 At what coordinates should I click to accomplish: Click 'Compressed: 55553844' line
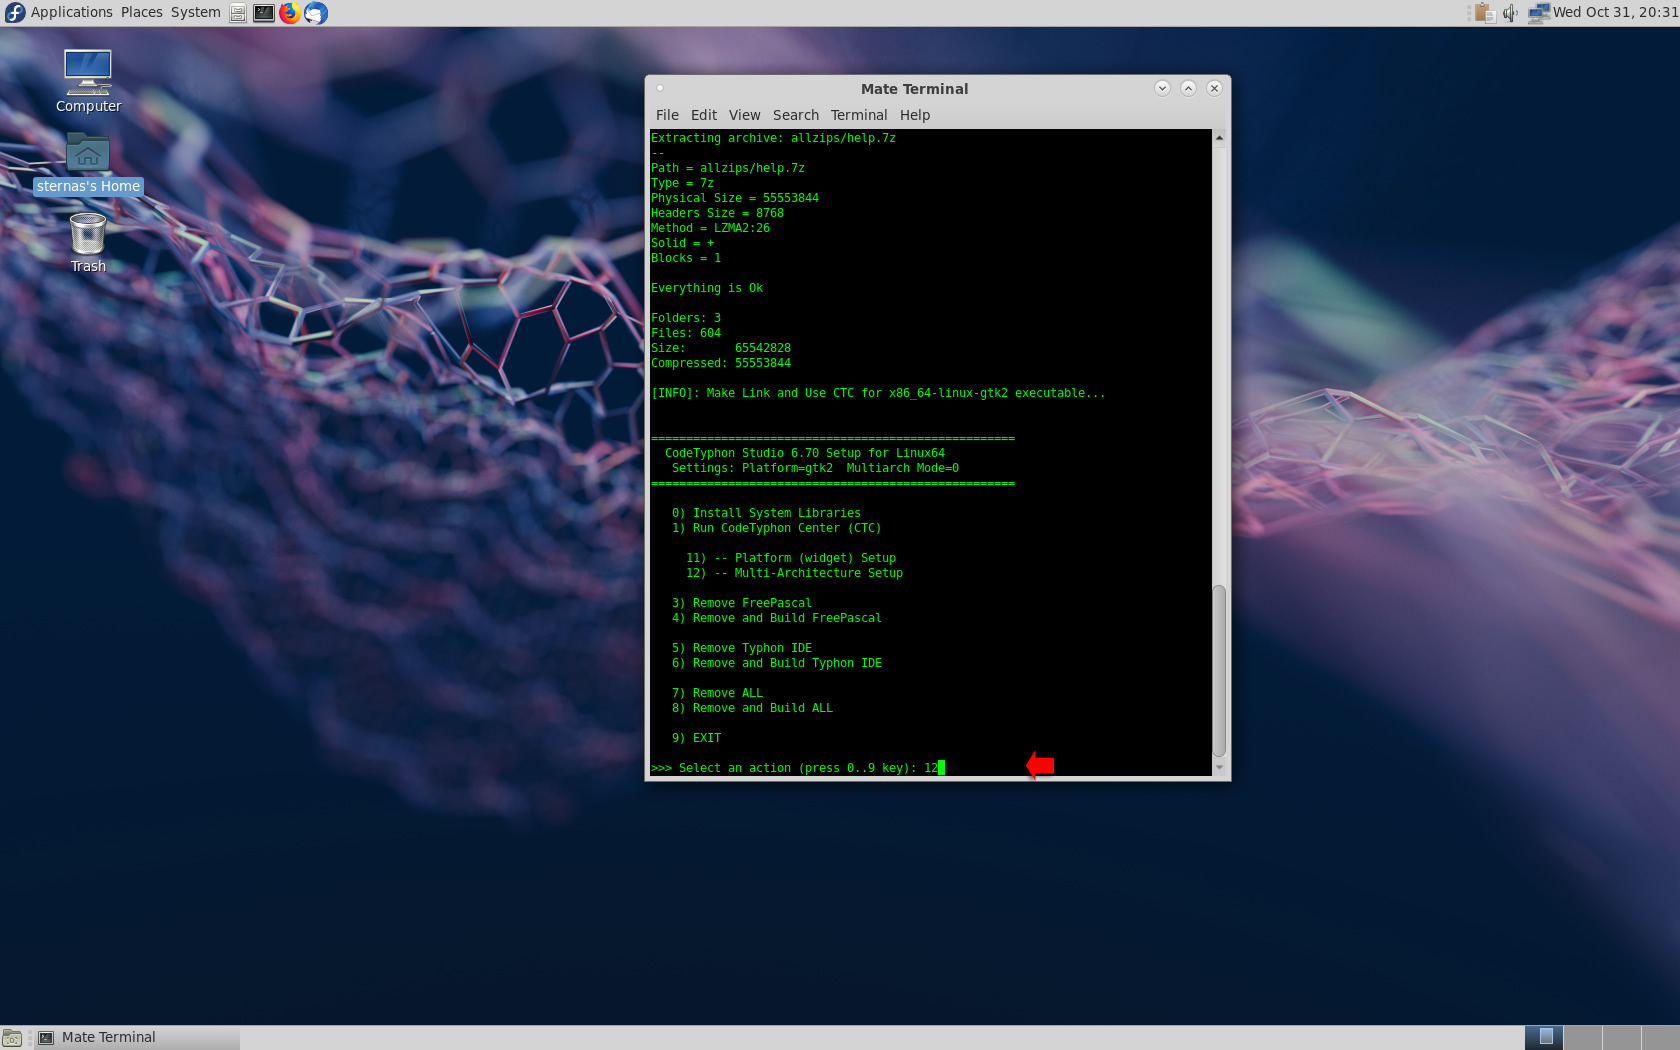[721, 363]
